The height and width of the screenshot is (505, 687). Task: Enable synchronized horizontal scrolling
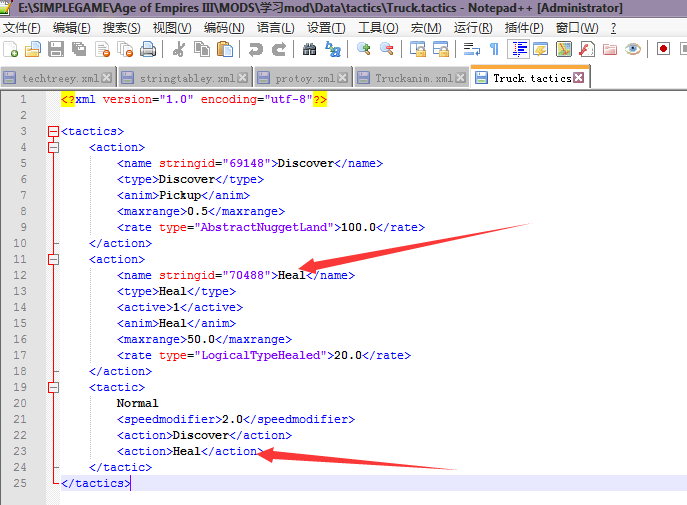440,49
